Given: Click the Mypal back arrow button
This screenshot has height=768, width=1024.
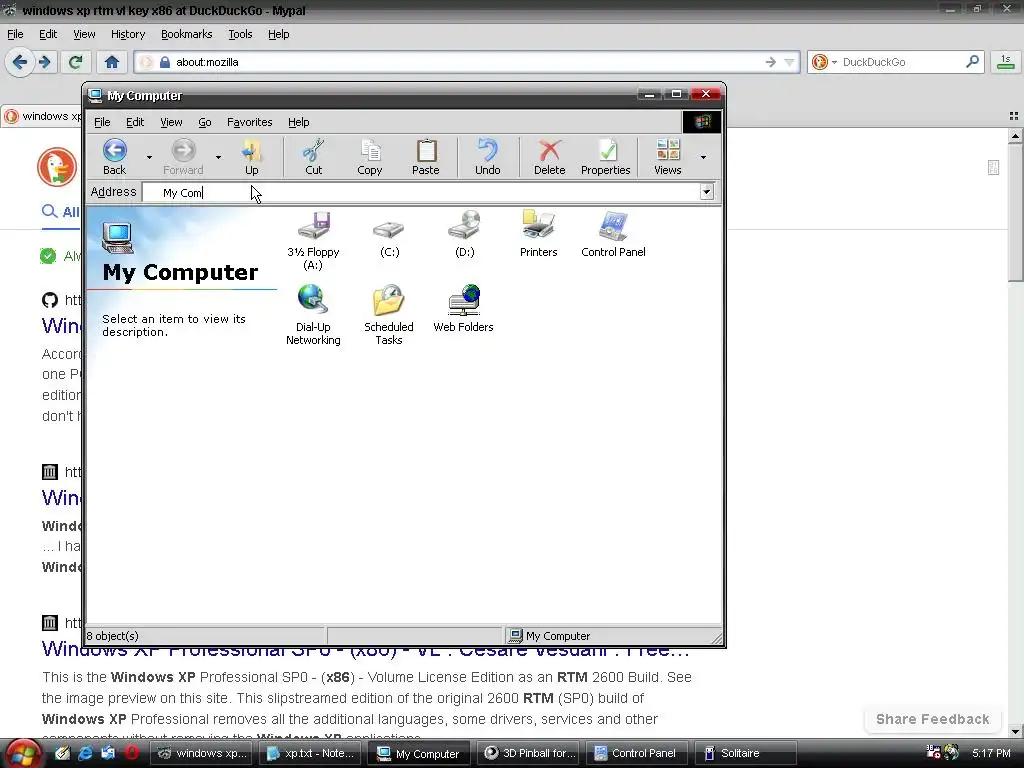Looking at the screenshot, I should coord(20,62).
